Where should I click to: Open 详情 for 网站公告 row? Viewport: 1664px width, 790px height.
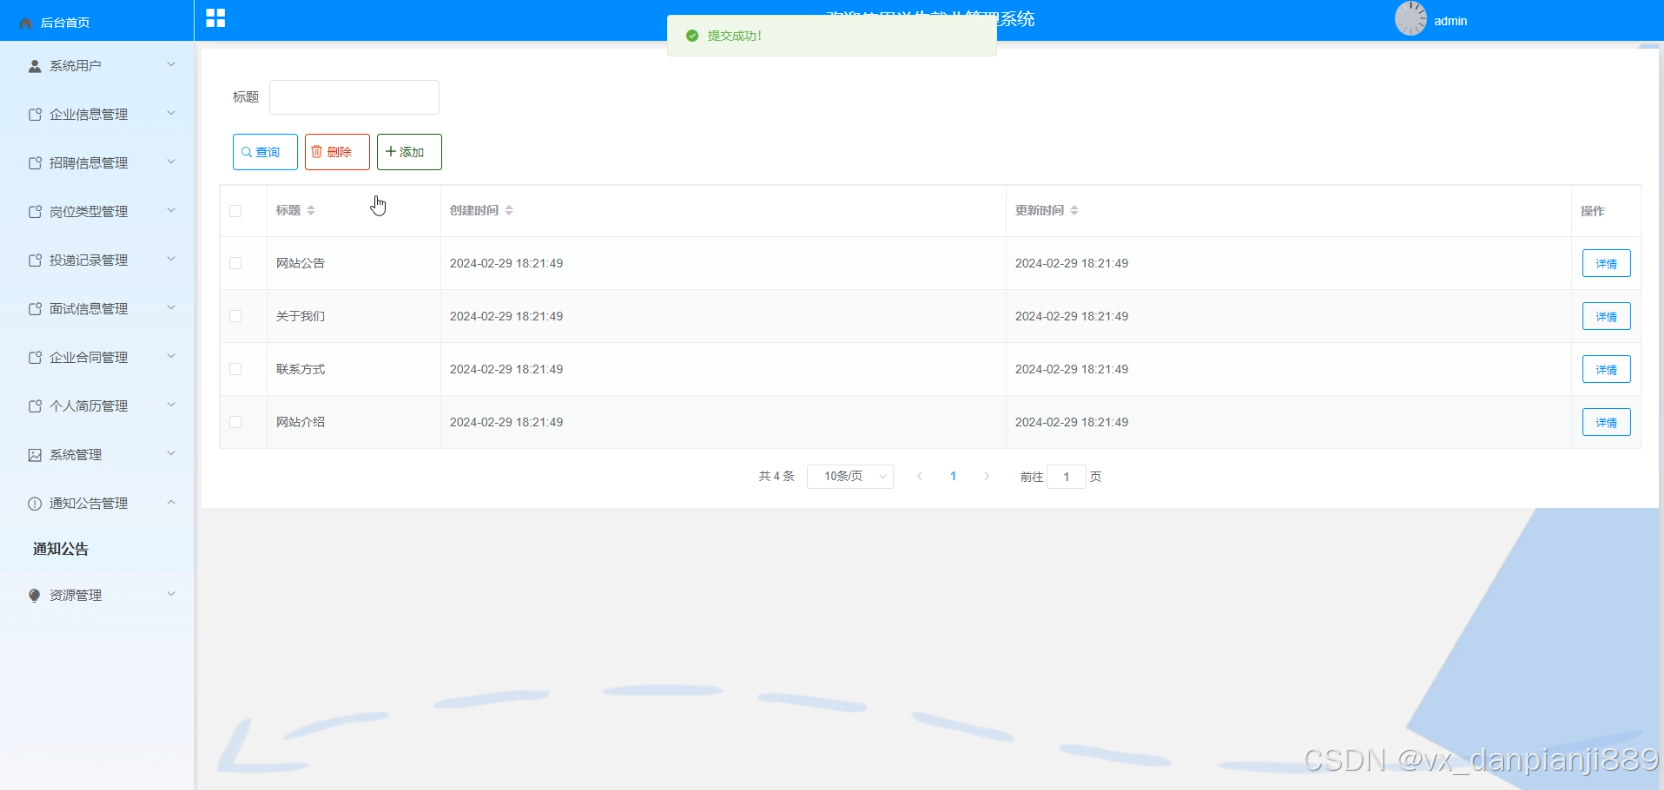[1606, 263]
